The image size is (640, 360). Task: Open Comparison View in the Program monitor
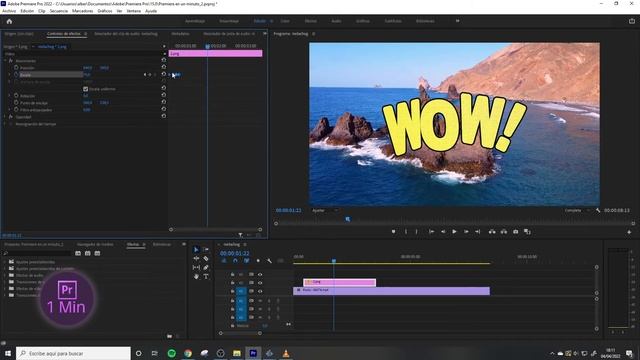click(x=527, y=231)
